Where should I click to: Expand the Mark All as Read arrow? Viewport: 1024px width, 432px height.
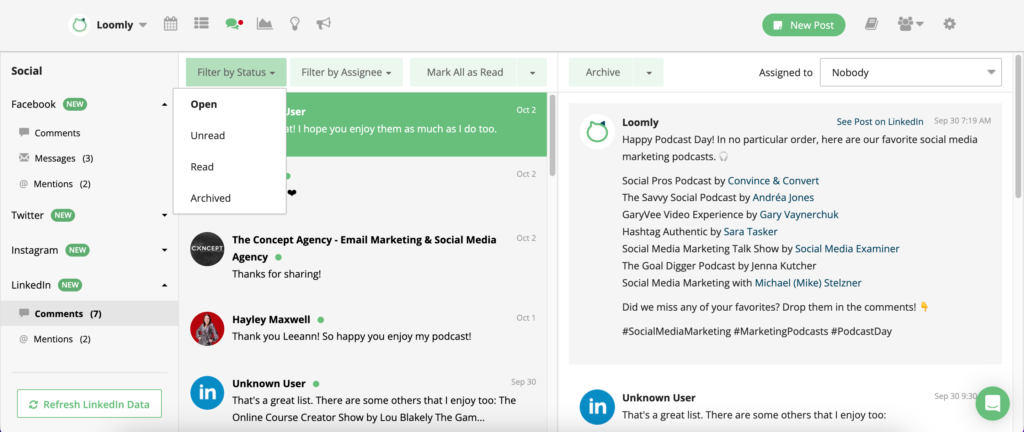pyautogui.click(x=532, y=72)
